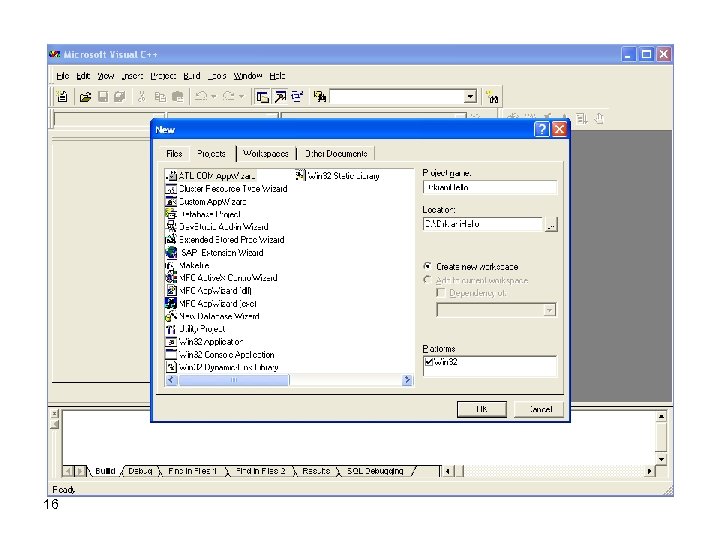The image size is (720, 540).
Task: Select MFC ActiveX ControlWizard
Action: click(x=221, y=278)
